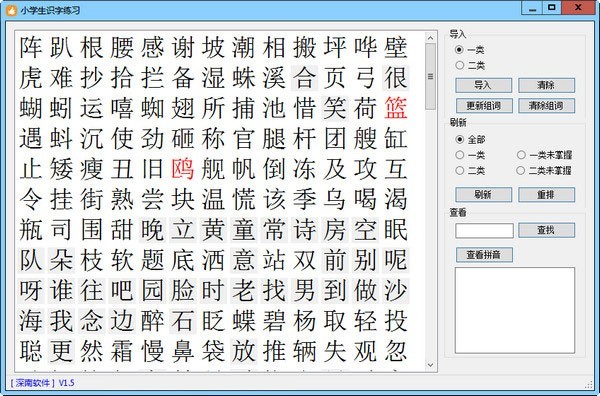Click the character 阵
Viewport: 600px width, 396px height.
pyautogui.click(x=31, y=47)
